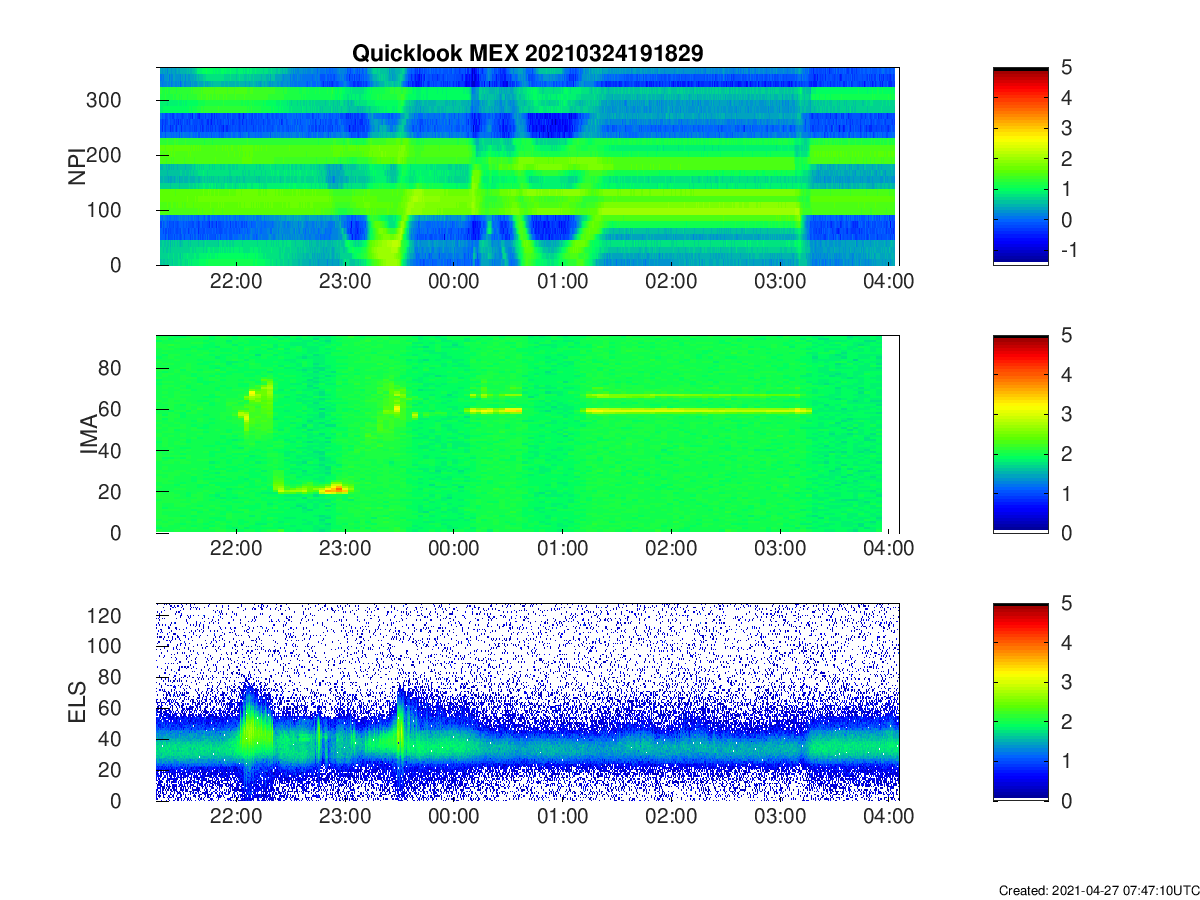Click the 3 label on the IMA colorbar
The height and width of the screenshot is (900, 1200).
(x=1066, y=414)
